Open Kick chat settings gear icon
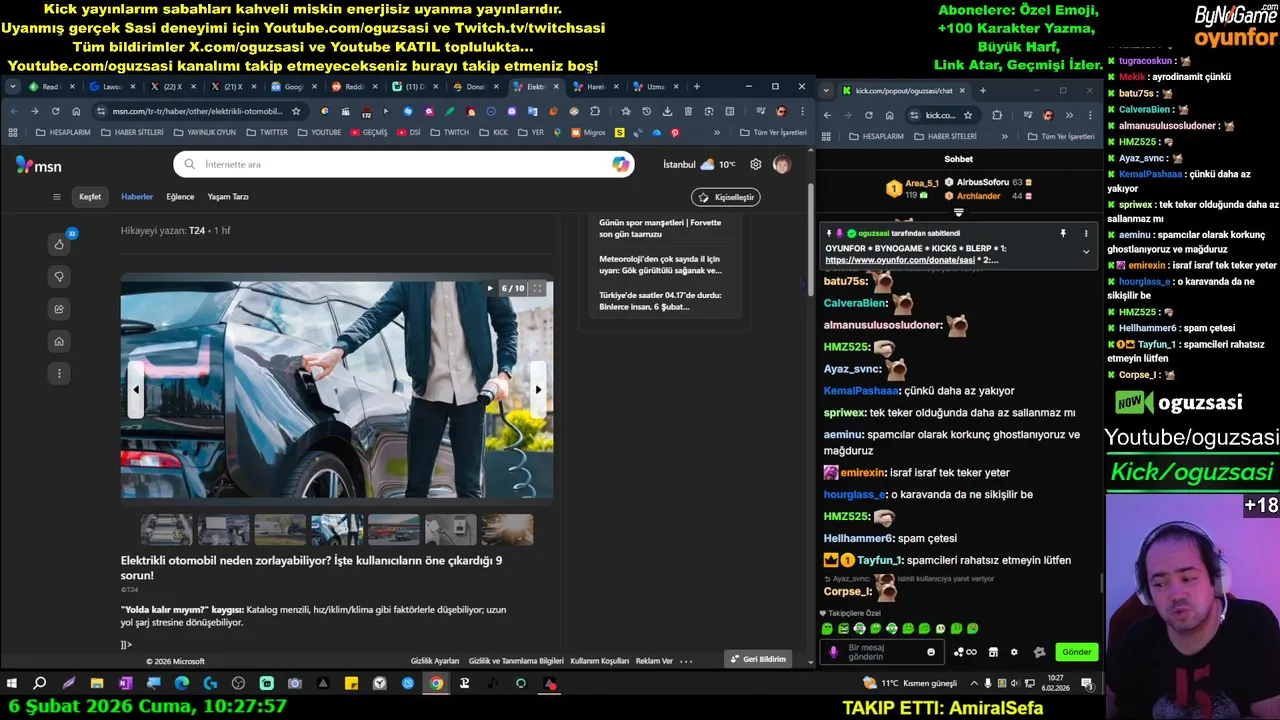This screenshot has height=720, width=1280. pyautogui.click(x=1014, y=652)
